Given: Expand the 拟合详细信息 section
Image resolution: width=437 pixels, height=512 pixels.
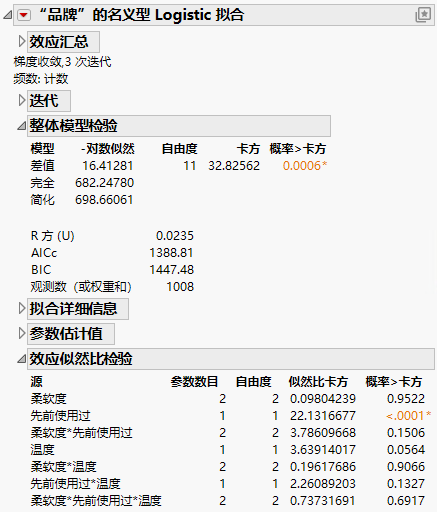Looking at the screenshot, I should tap(22, 308).
